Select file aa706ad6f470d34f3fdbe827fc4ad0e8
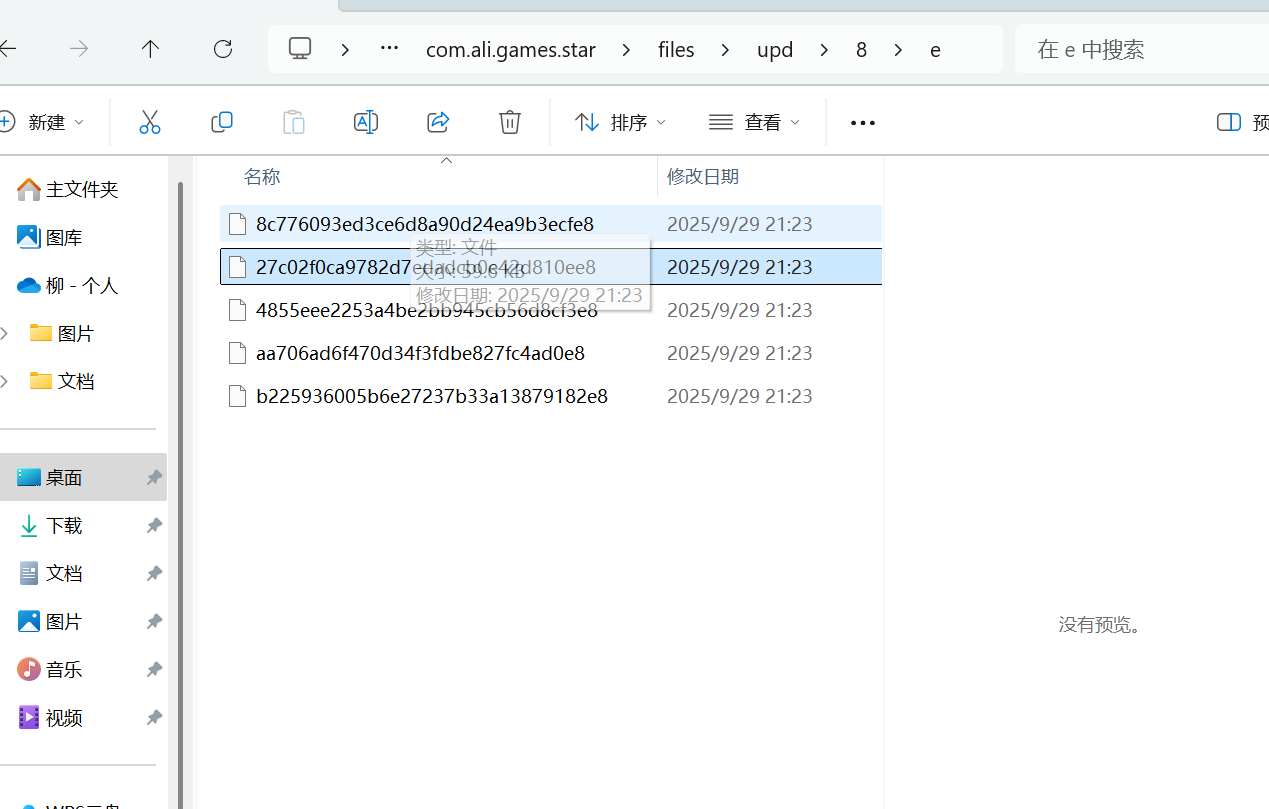The width and height of the screenshot is (1269, 809). (x=420, y=353)
